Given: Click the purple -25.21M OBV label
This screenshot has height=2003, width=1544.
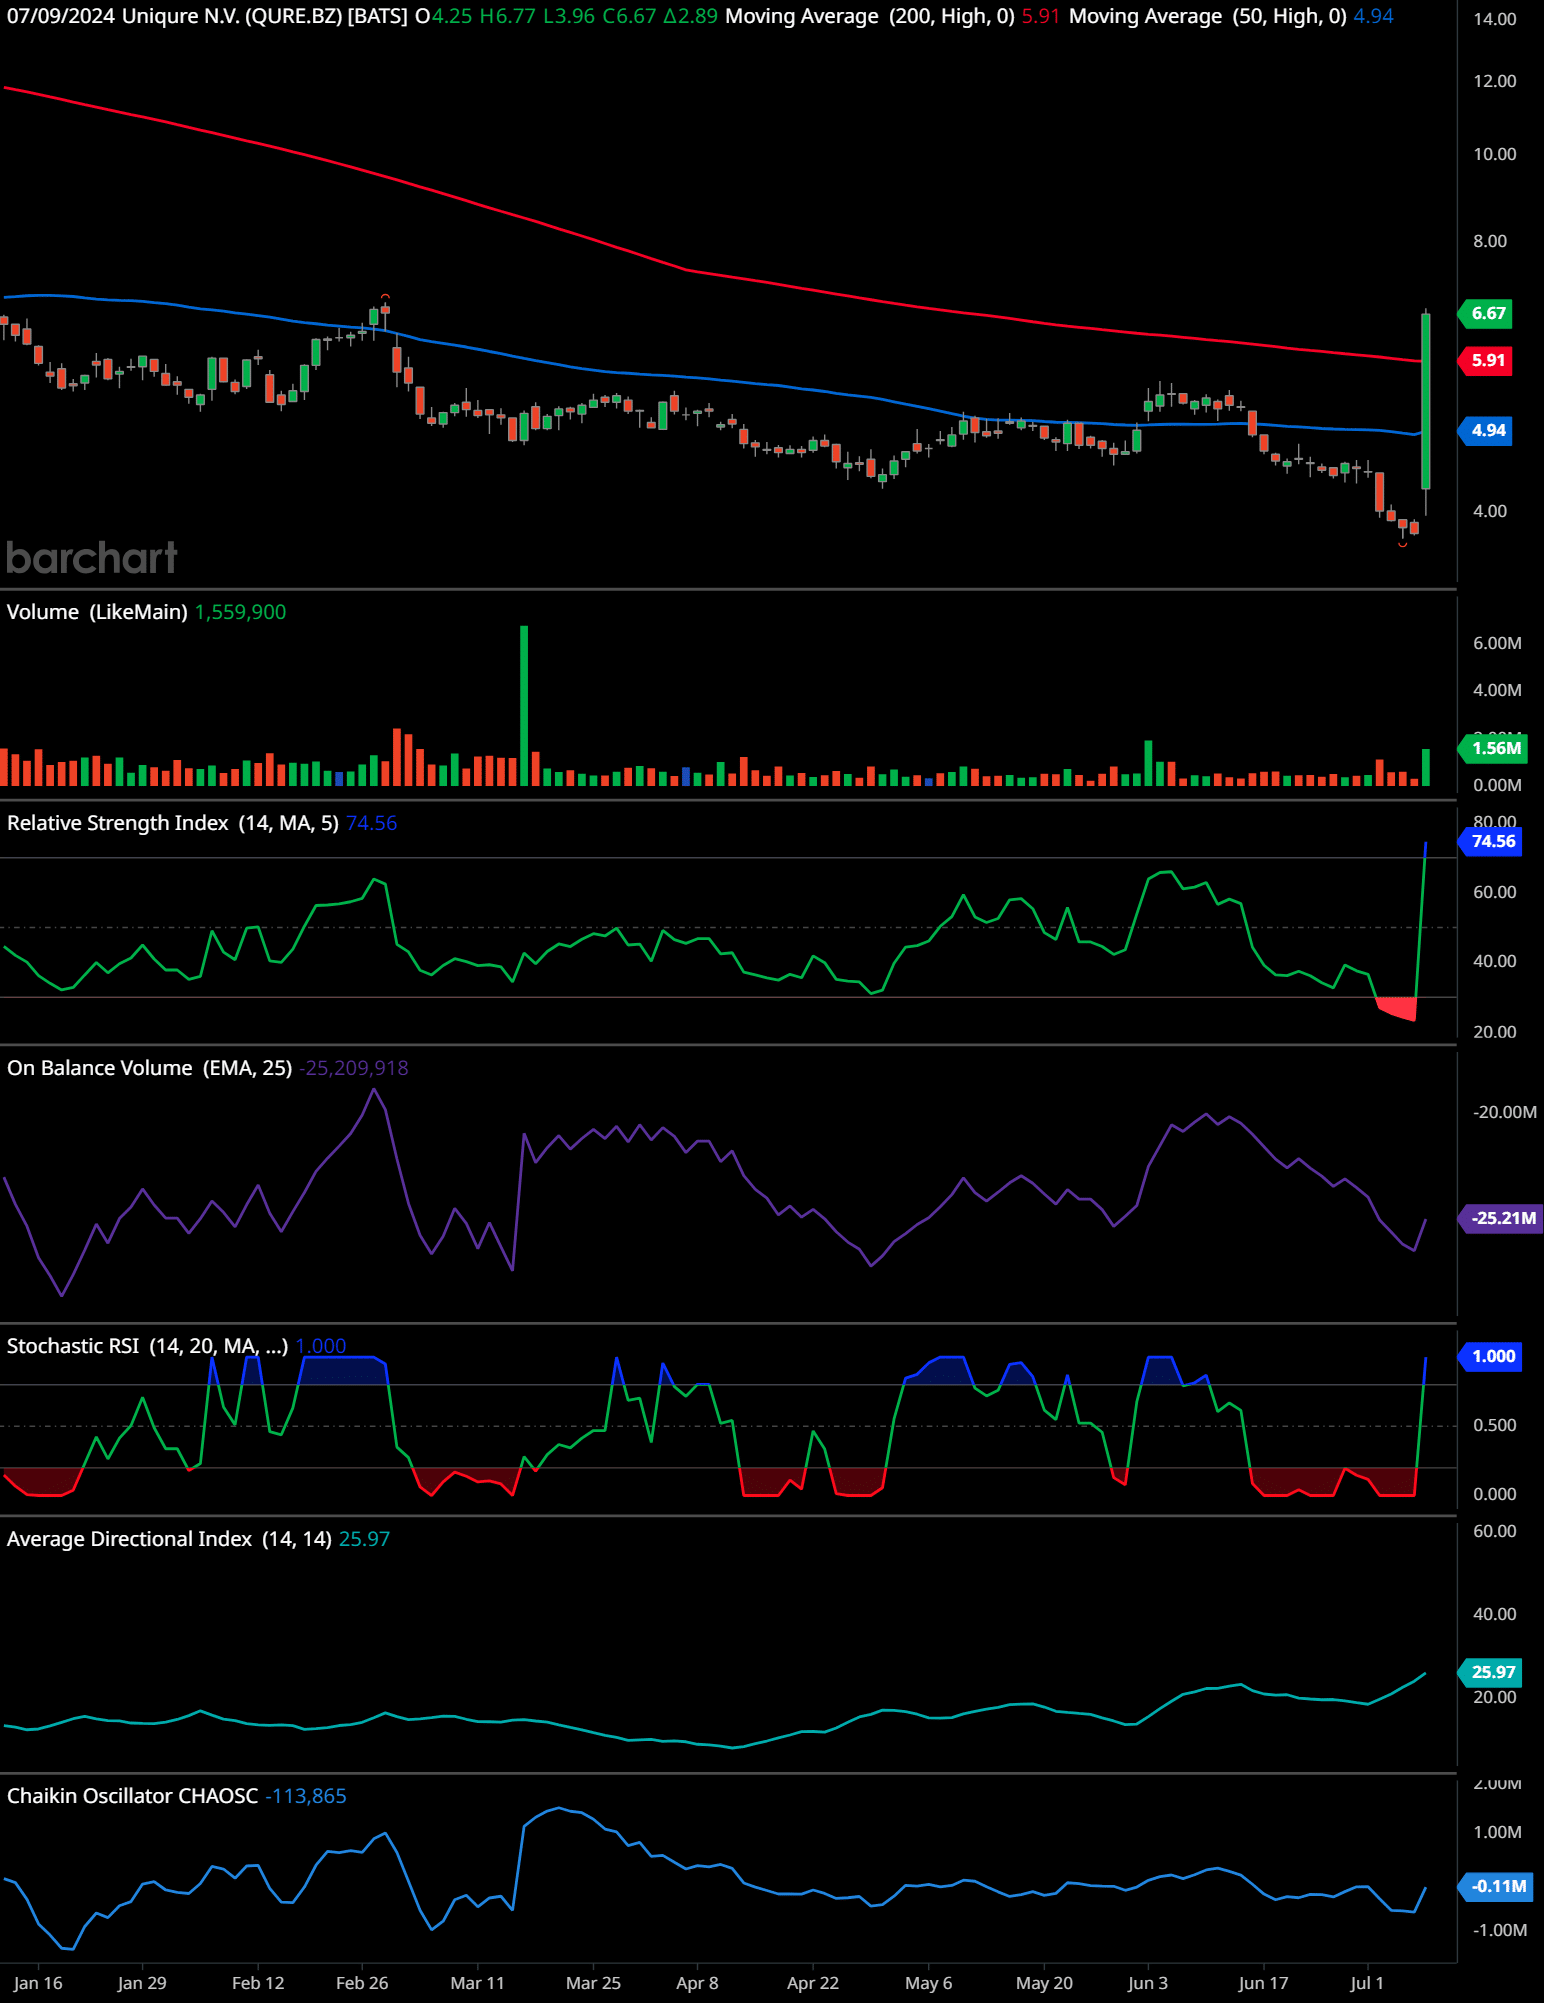Looking at the screenshot, I should 1501,1218.
